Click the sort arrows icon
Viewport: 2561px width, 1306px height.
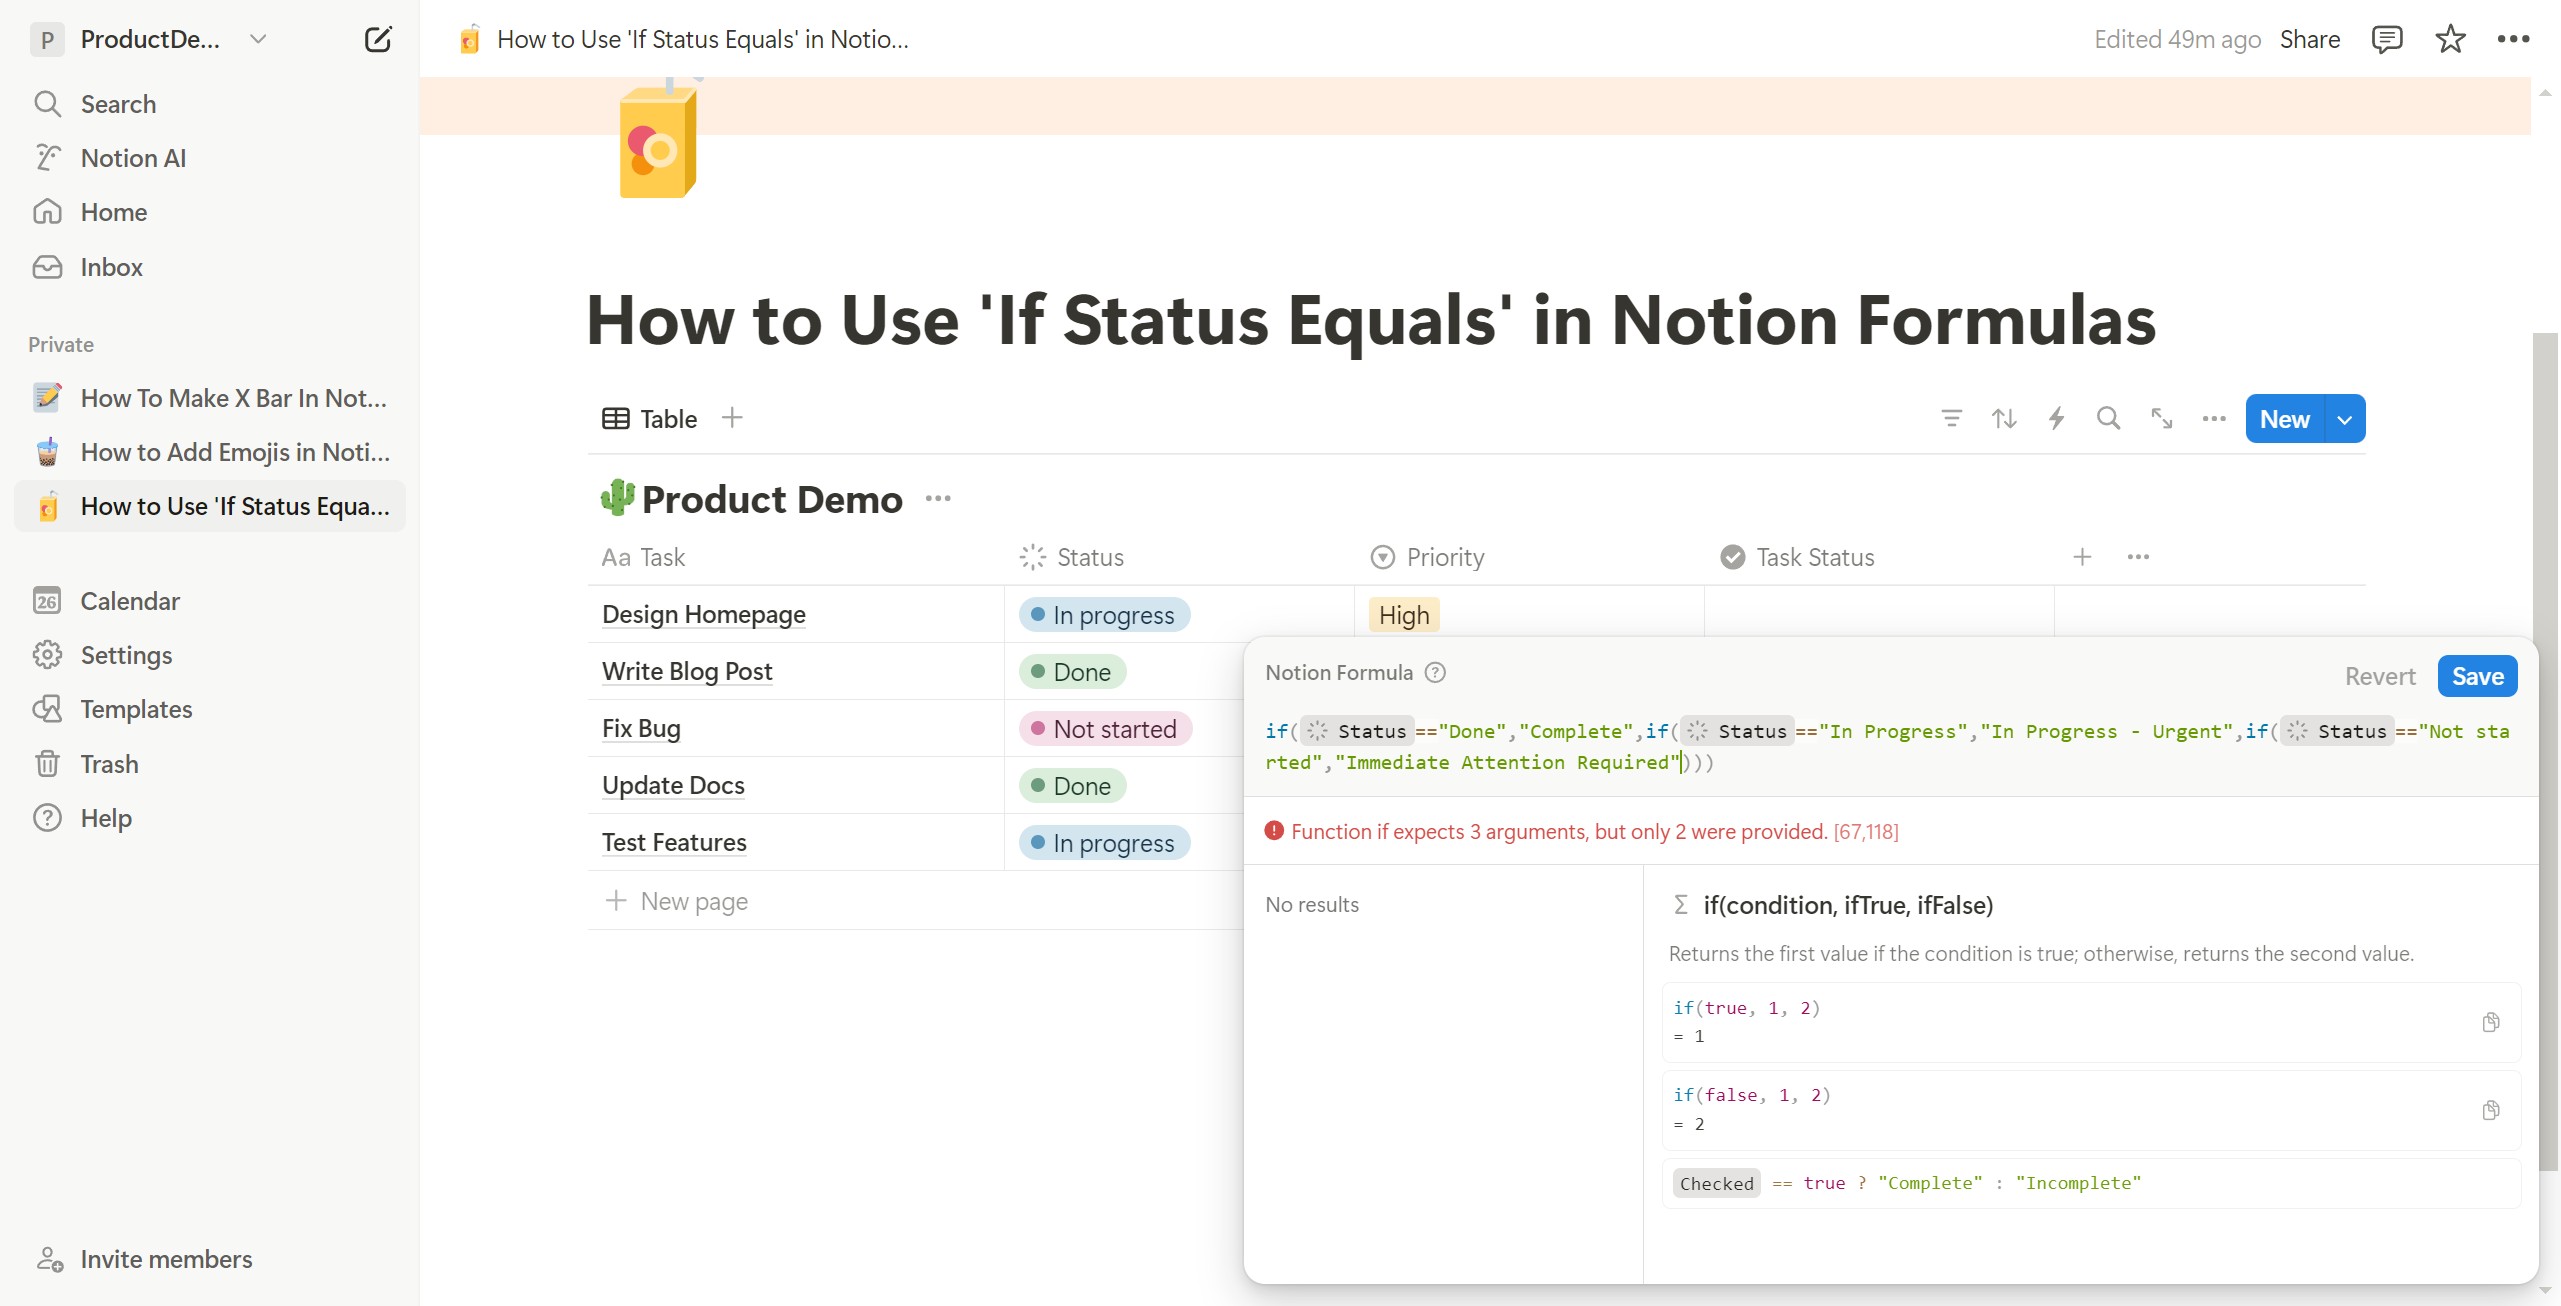point(2003,418)
